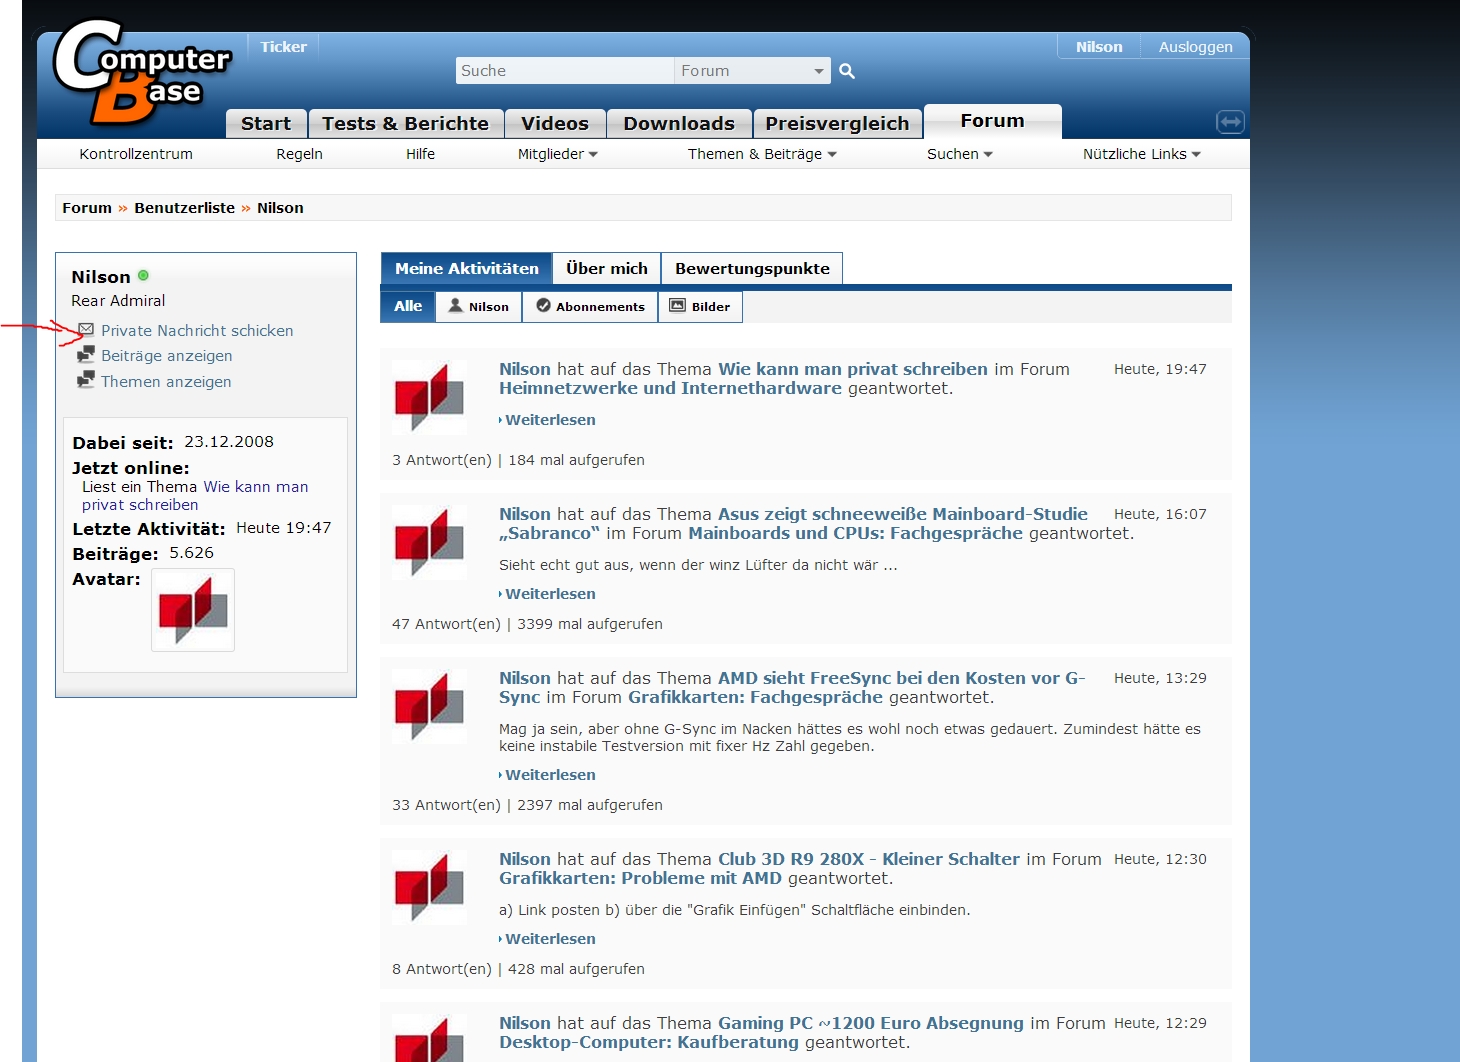Viewport: 1460px width, 1062px height.
Task: Open forum Desktop-Computer: Kaufberatung
Action: [x=649, y=1042]
